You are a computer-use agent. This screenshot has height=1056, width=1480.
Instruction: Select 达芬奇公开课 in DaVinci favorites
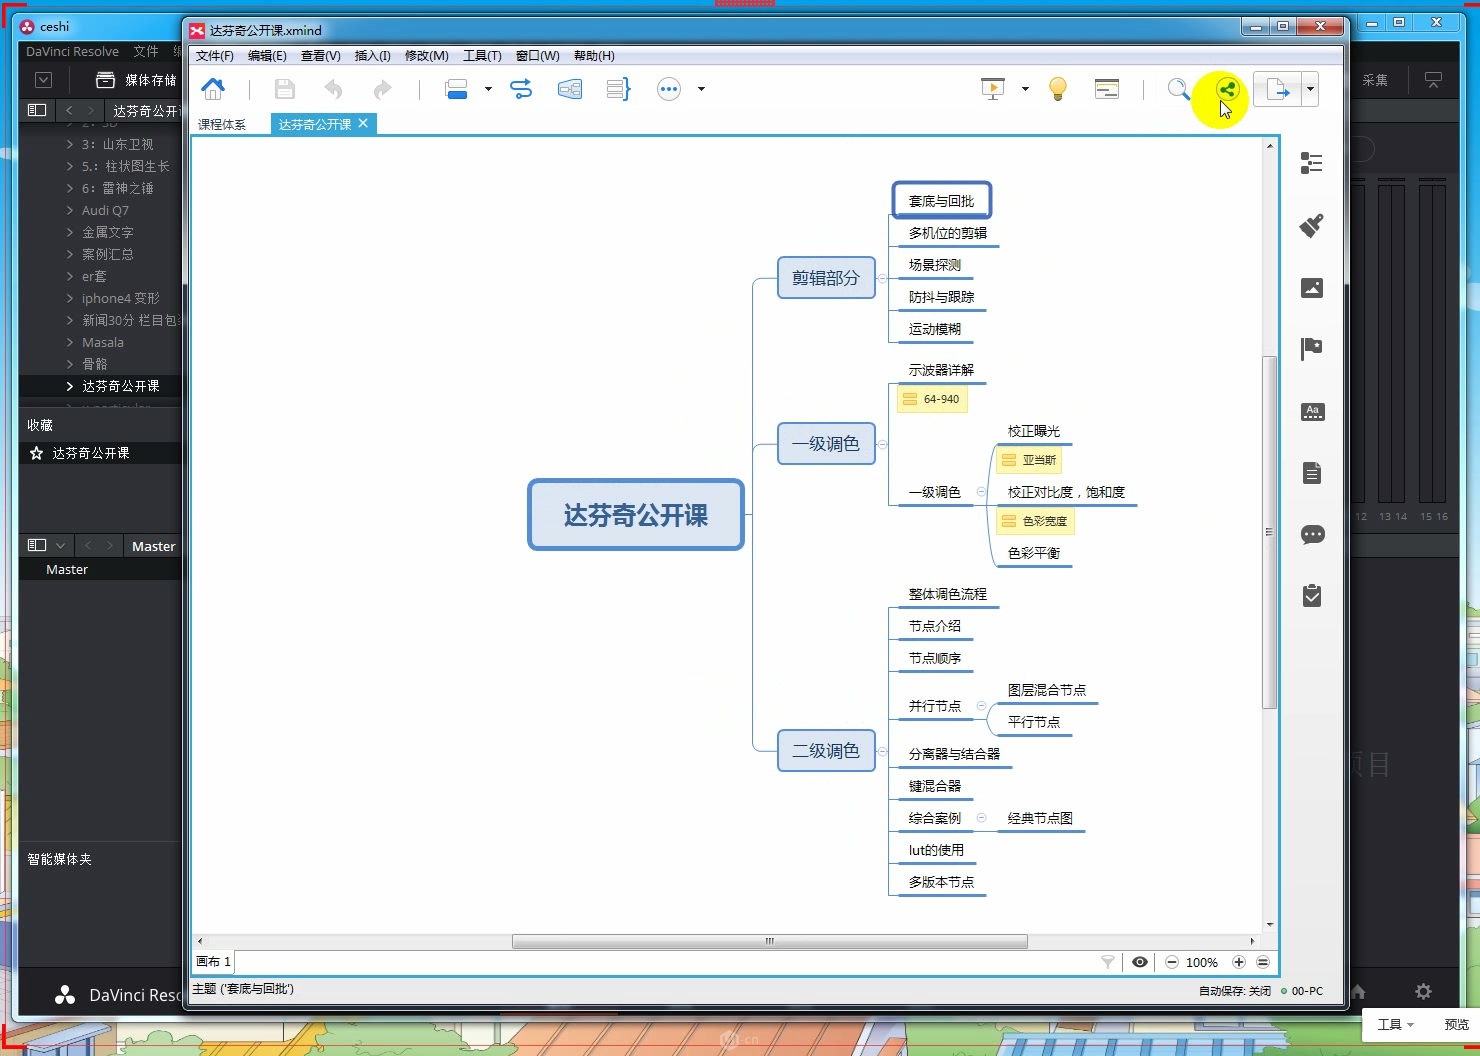[x=91, y=453]
